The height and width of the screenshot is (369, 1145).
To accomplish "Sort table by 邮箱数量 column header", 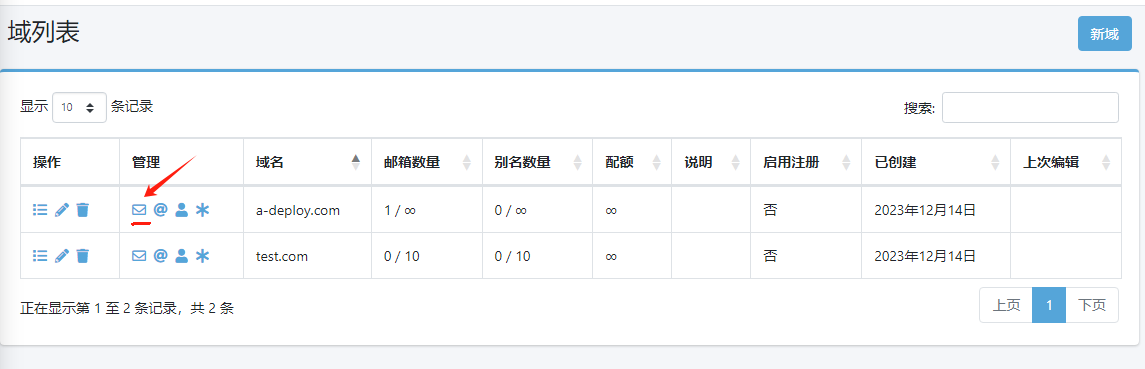I will pyautogui.click(x=427, y=162).
